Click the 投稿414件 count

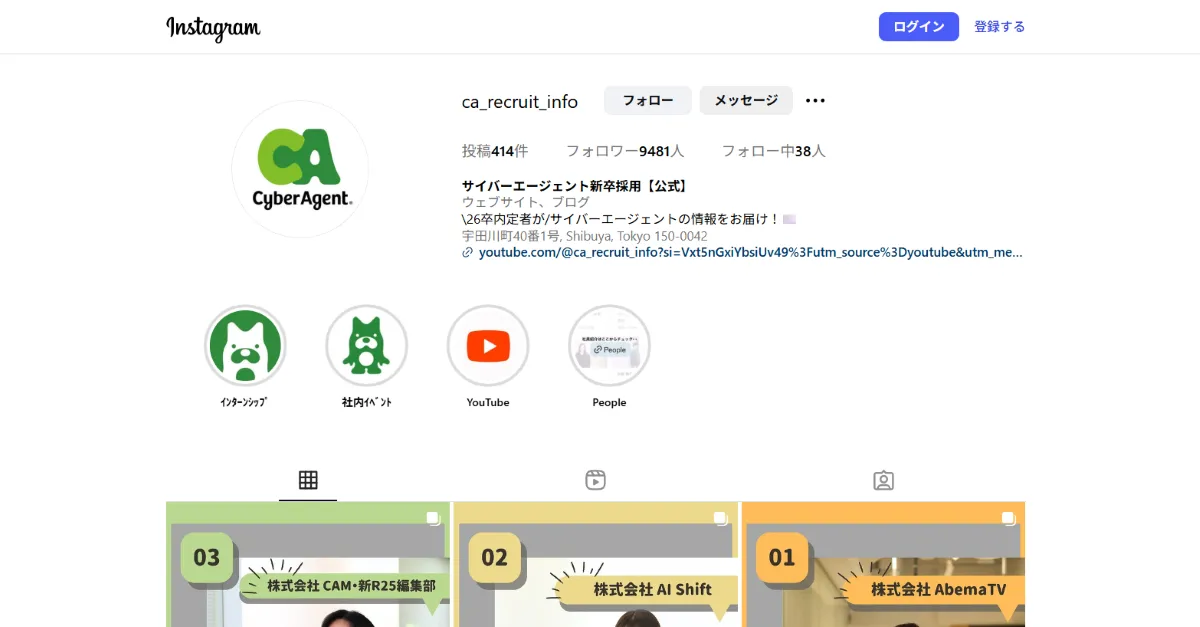pos(495,151)
